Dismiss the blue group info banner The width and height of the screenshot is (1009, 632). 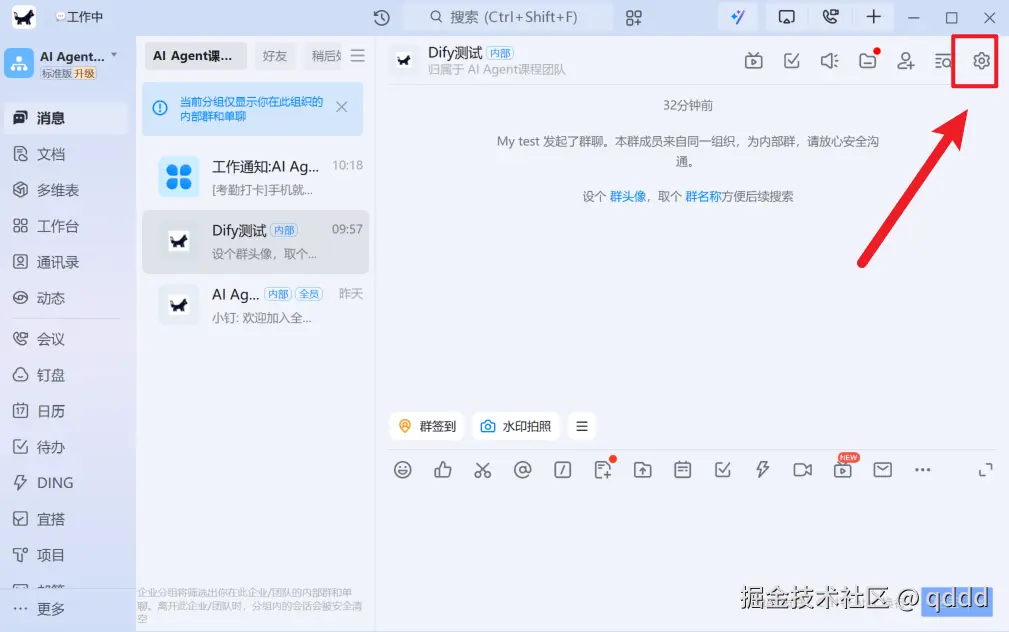pyautogui.click(x=342, y=107)
